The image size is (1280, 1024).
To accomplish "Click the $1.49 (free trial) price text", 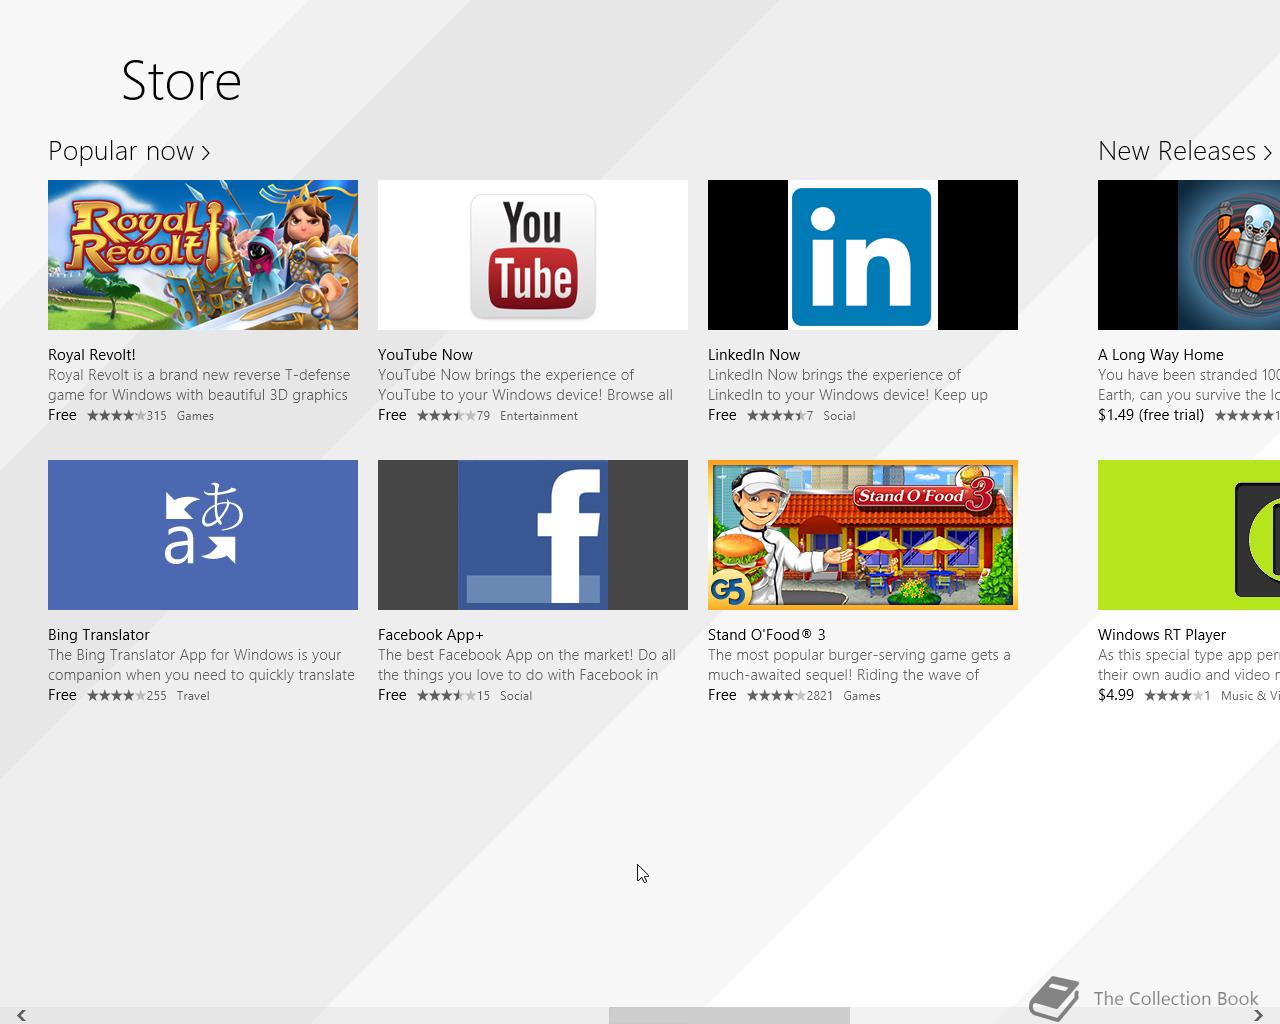I will (x=1151, y=415).
